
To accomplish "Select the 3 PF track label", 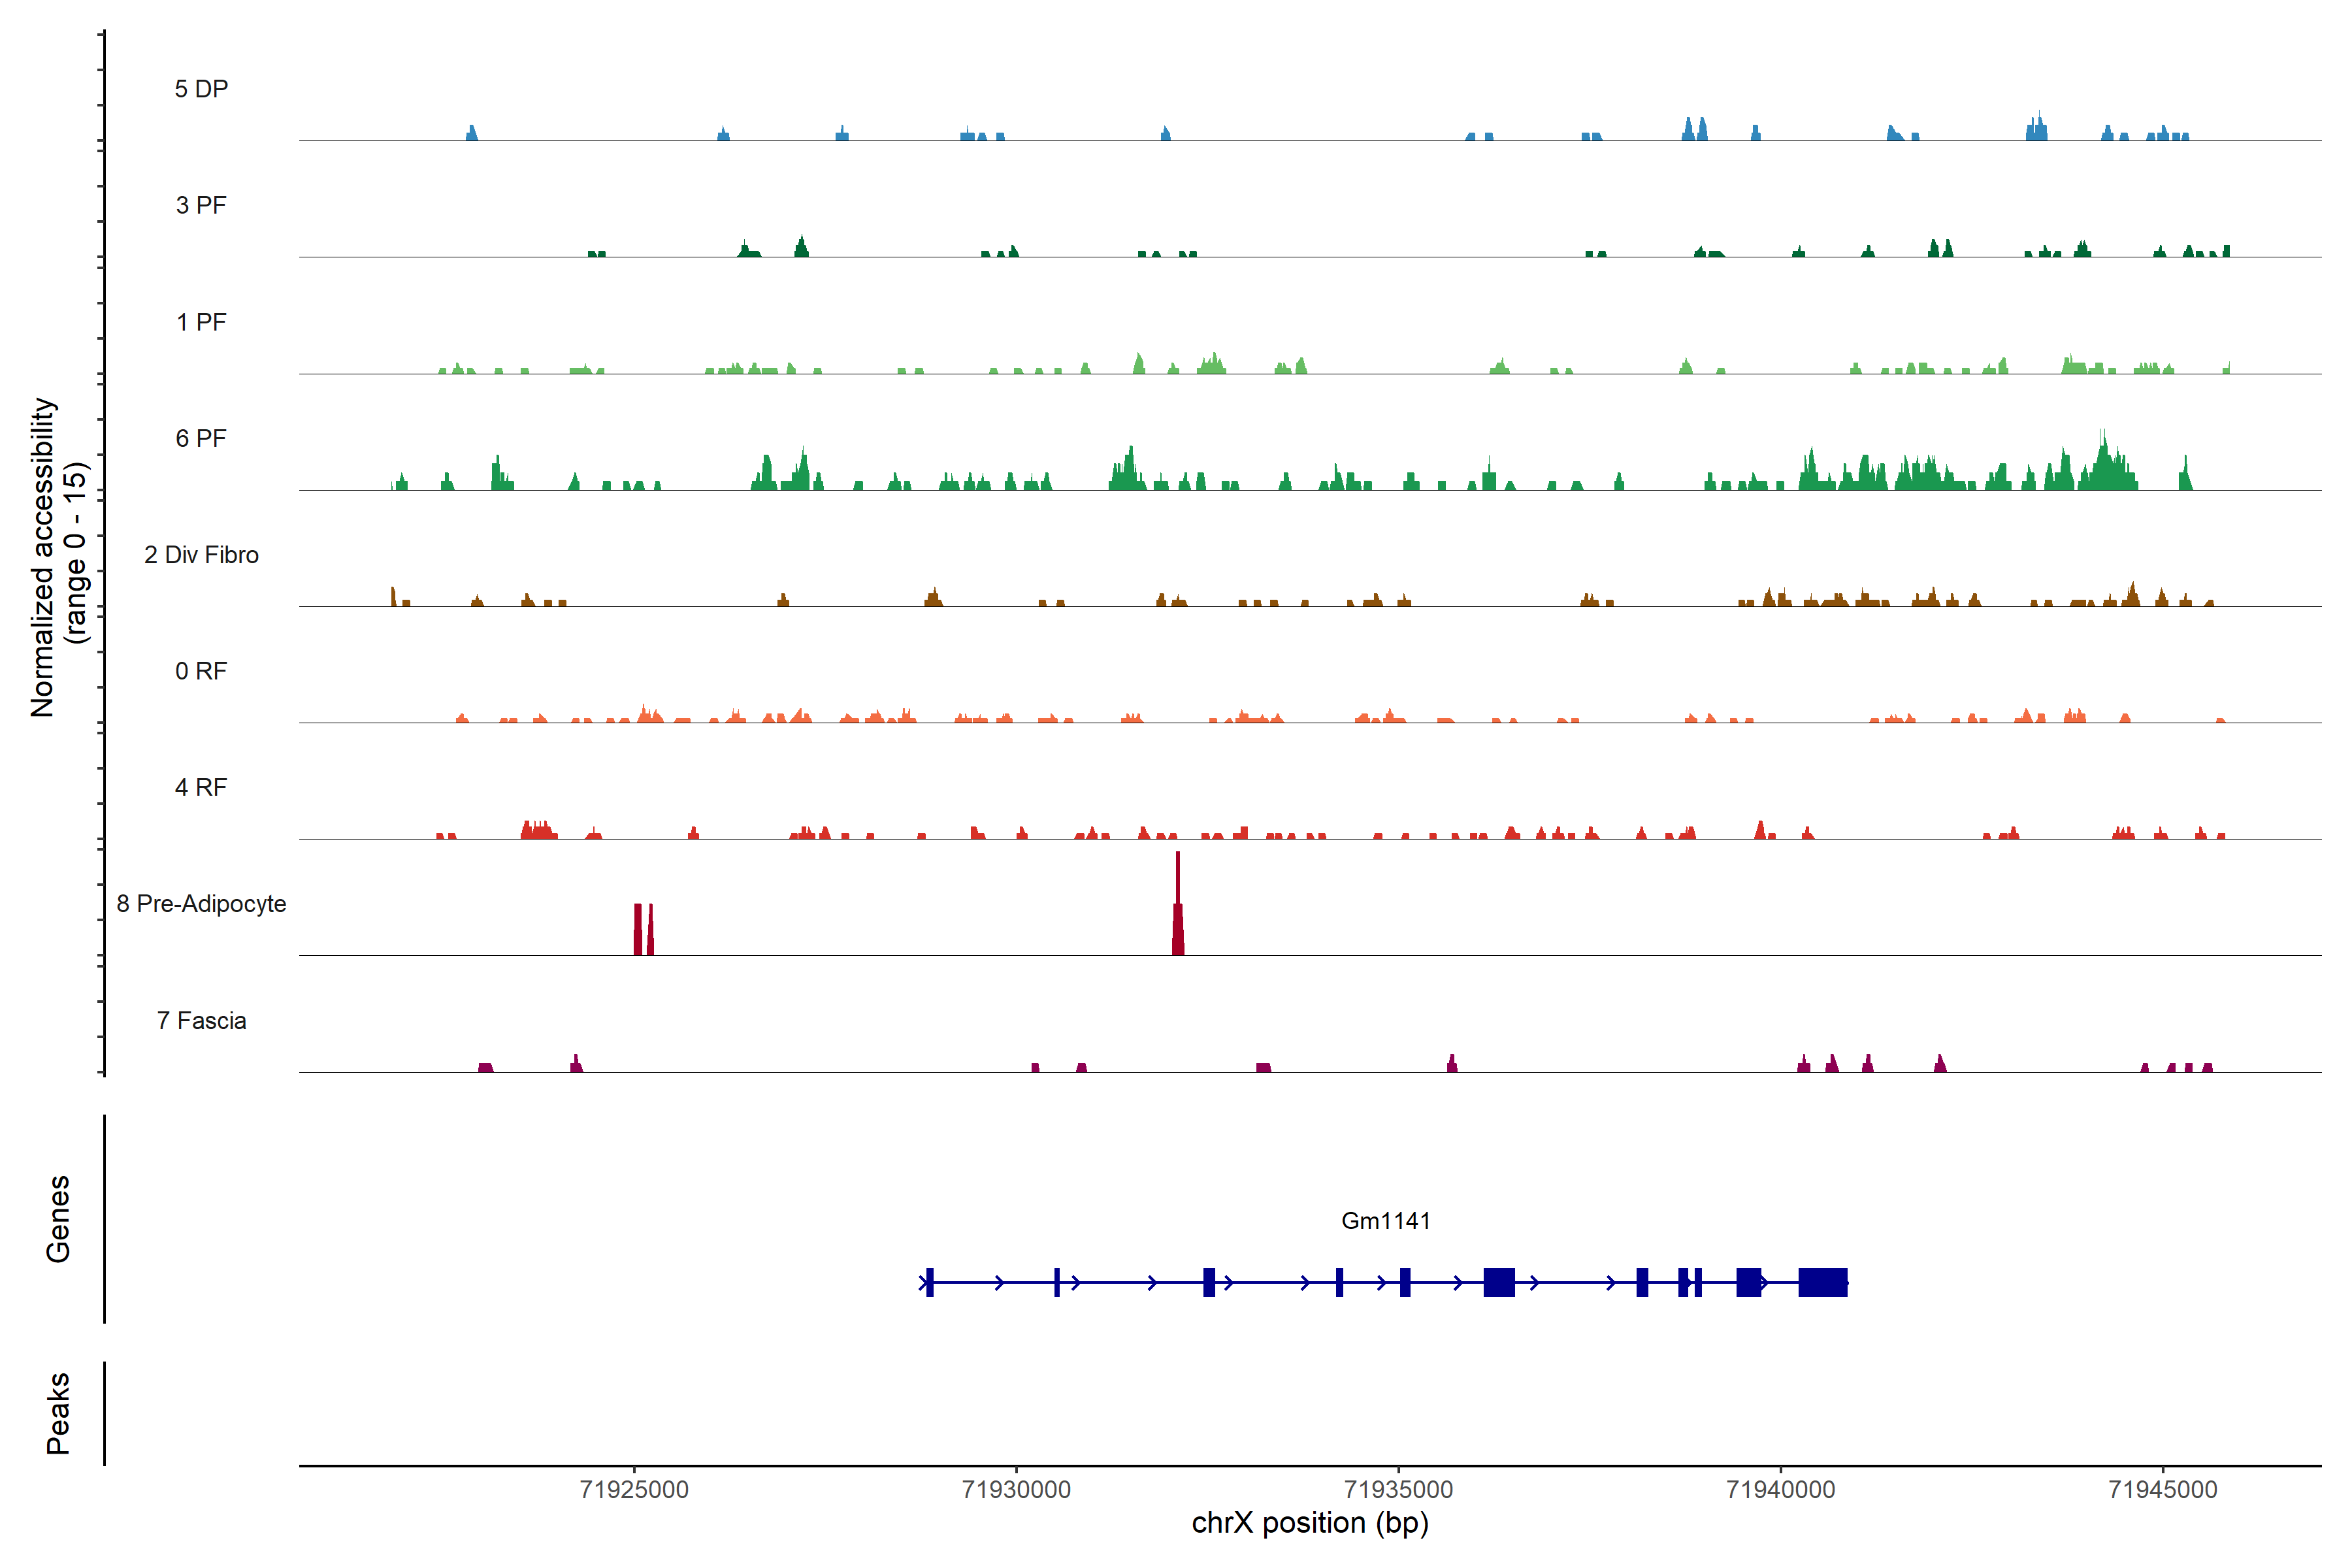I will tap(201, 205).
